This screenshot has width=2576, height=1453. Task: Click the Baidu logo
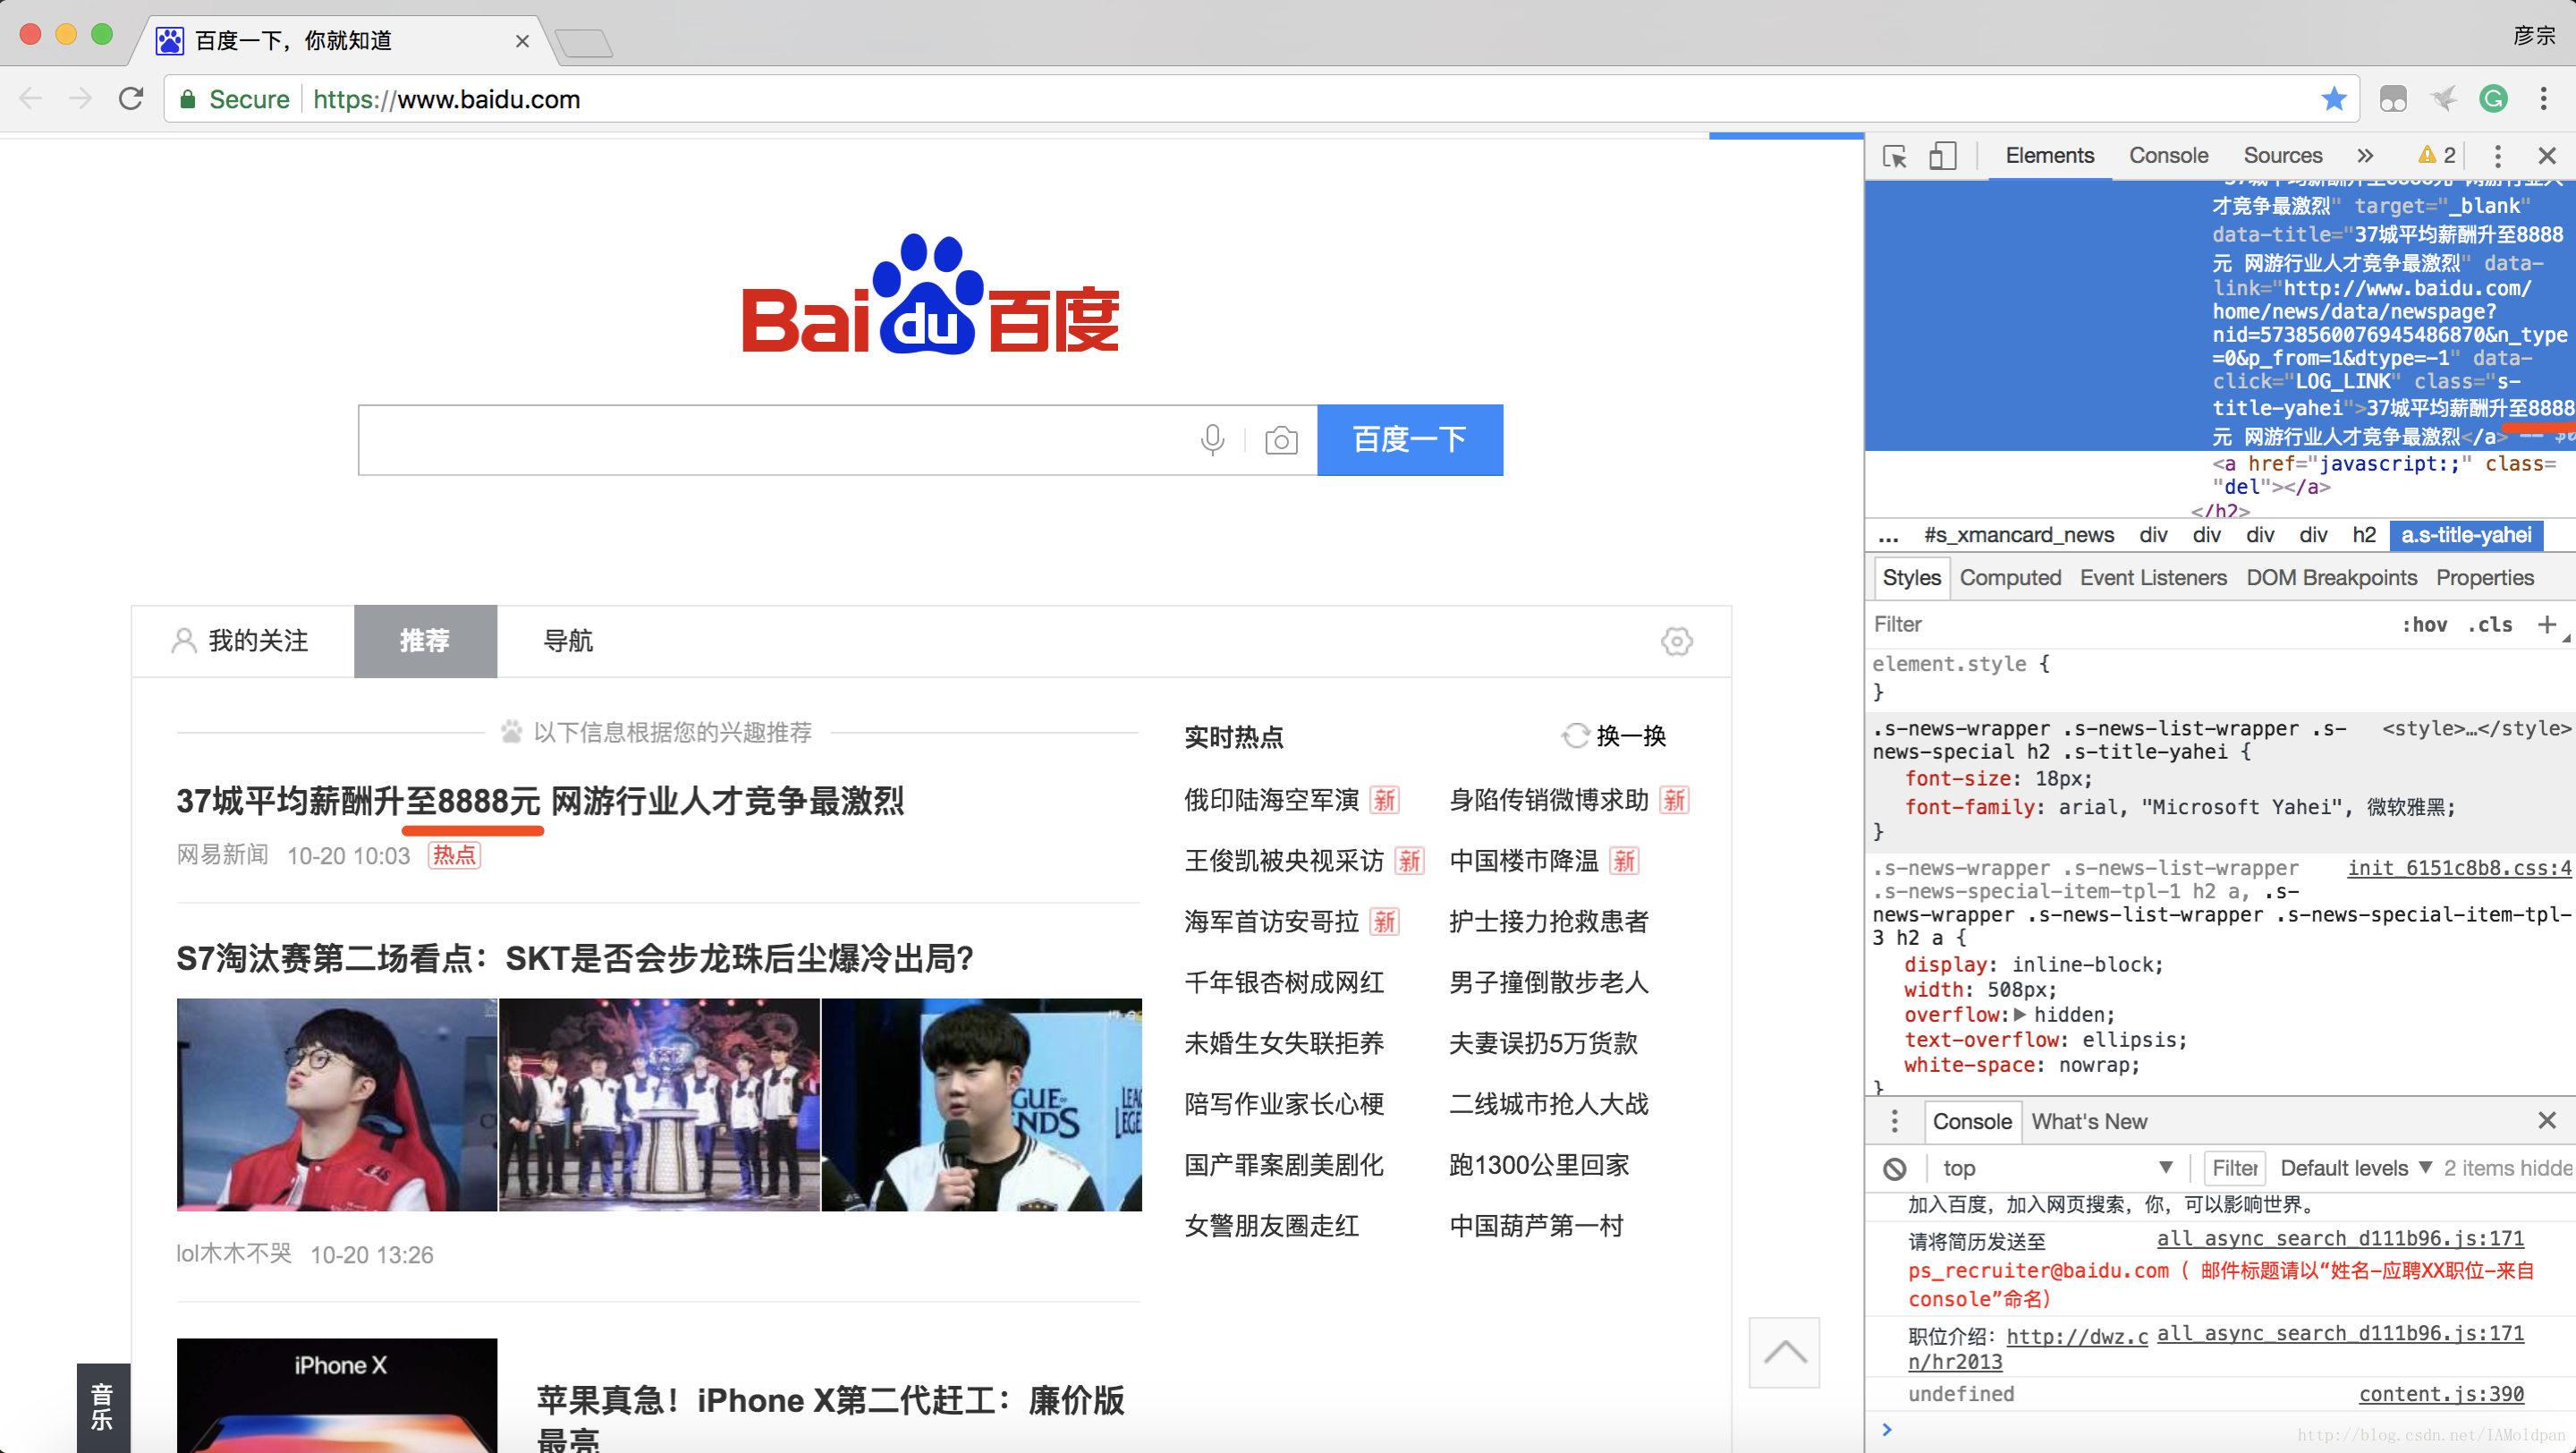click(x=930, y=295)
